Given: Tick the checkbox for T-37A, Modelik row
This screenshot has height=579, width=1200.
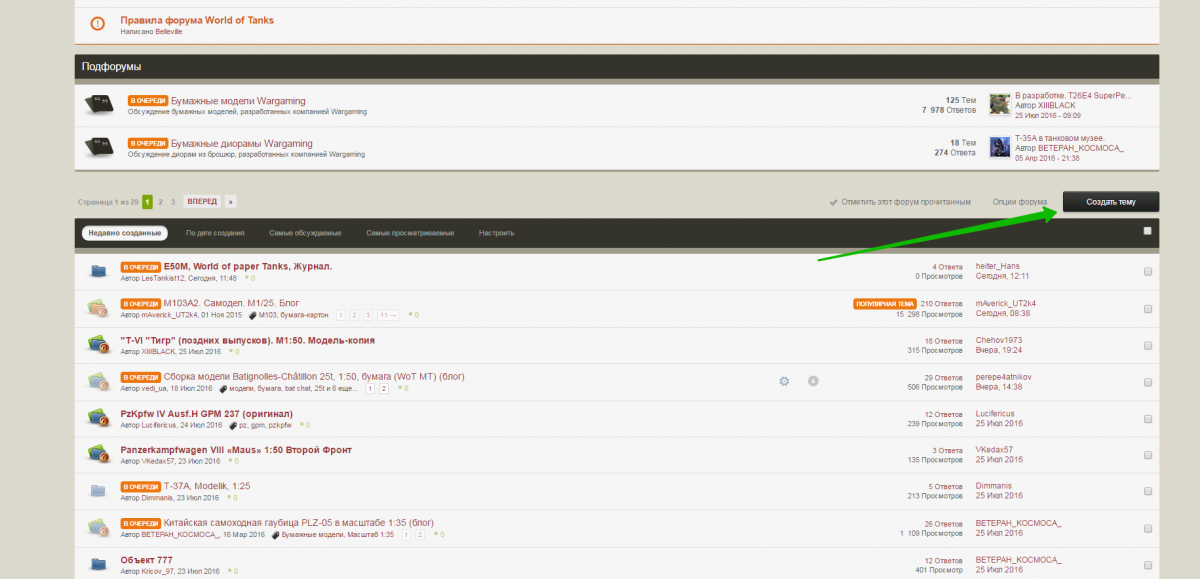Looking at the screenshot, I should click(x=1148, y=491).
